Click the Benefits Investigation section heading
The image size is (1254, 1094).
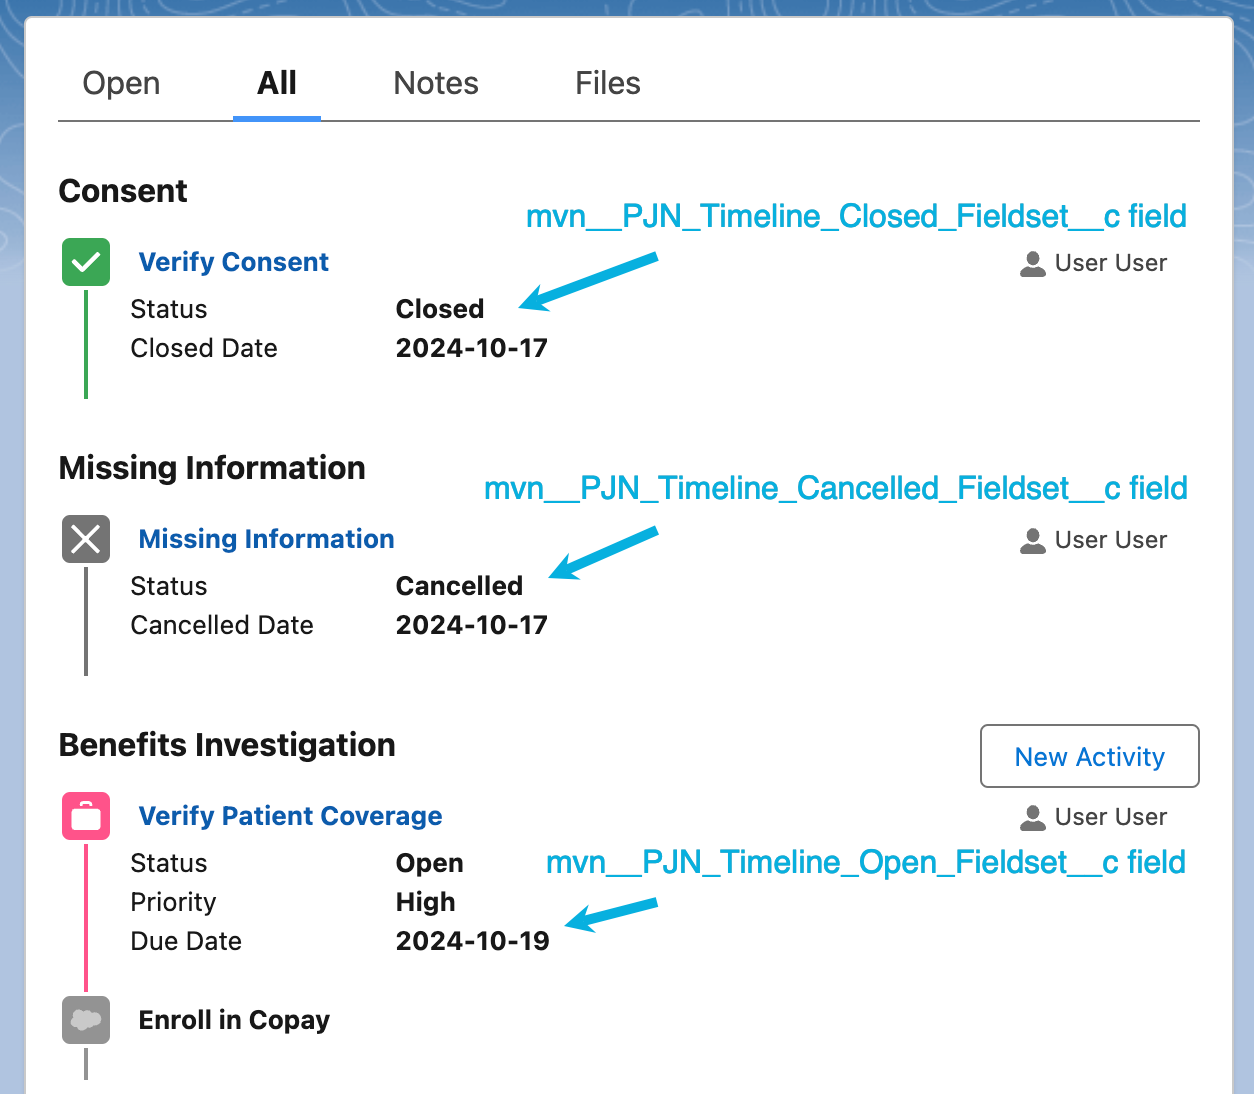[x=227, y=745]
